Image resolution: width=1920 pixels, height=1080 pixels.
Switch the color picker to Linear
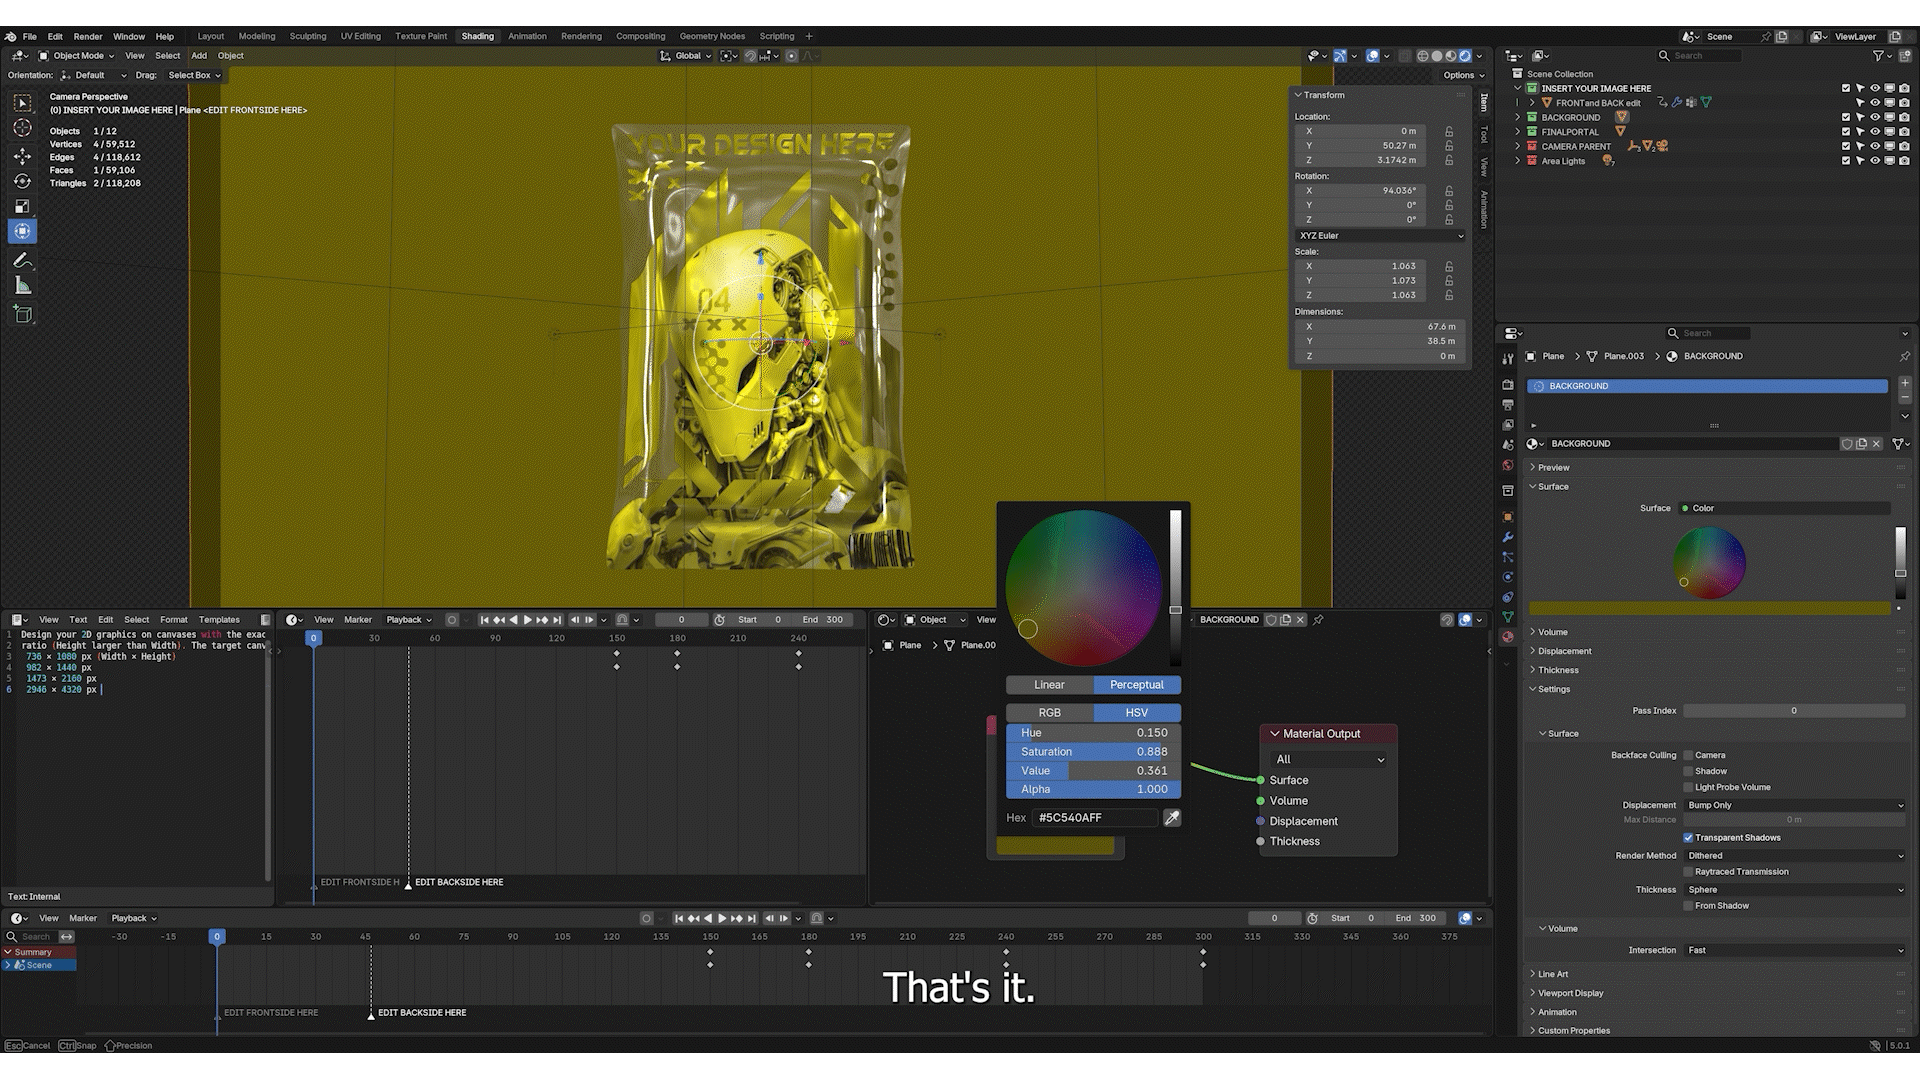tap(1049, 685)
